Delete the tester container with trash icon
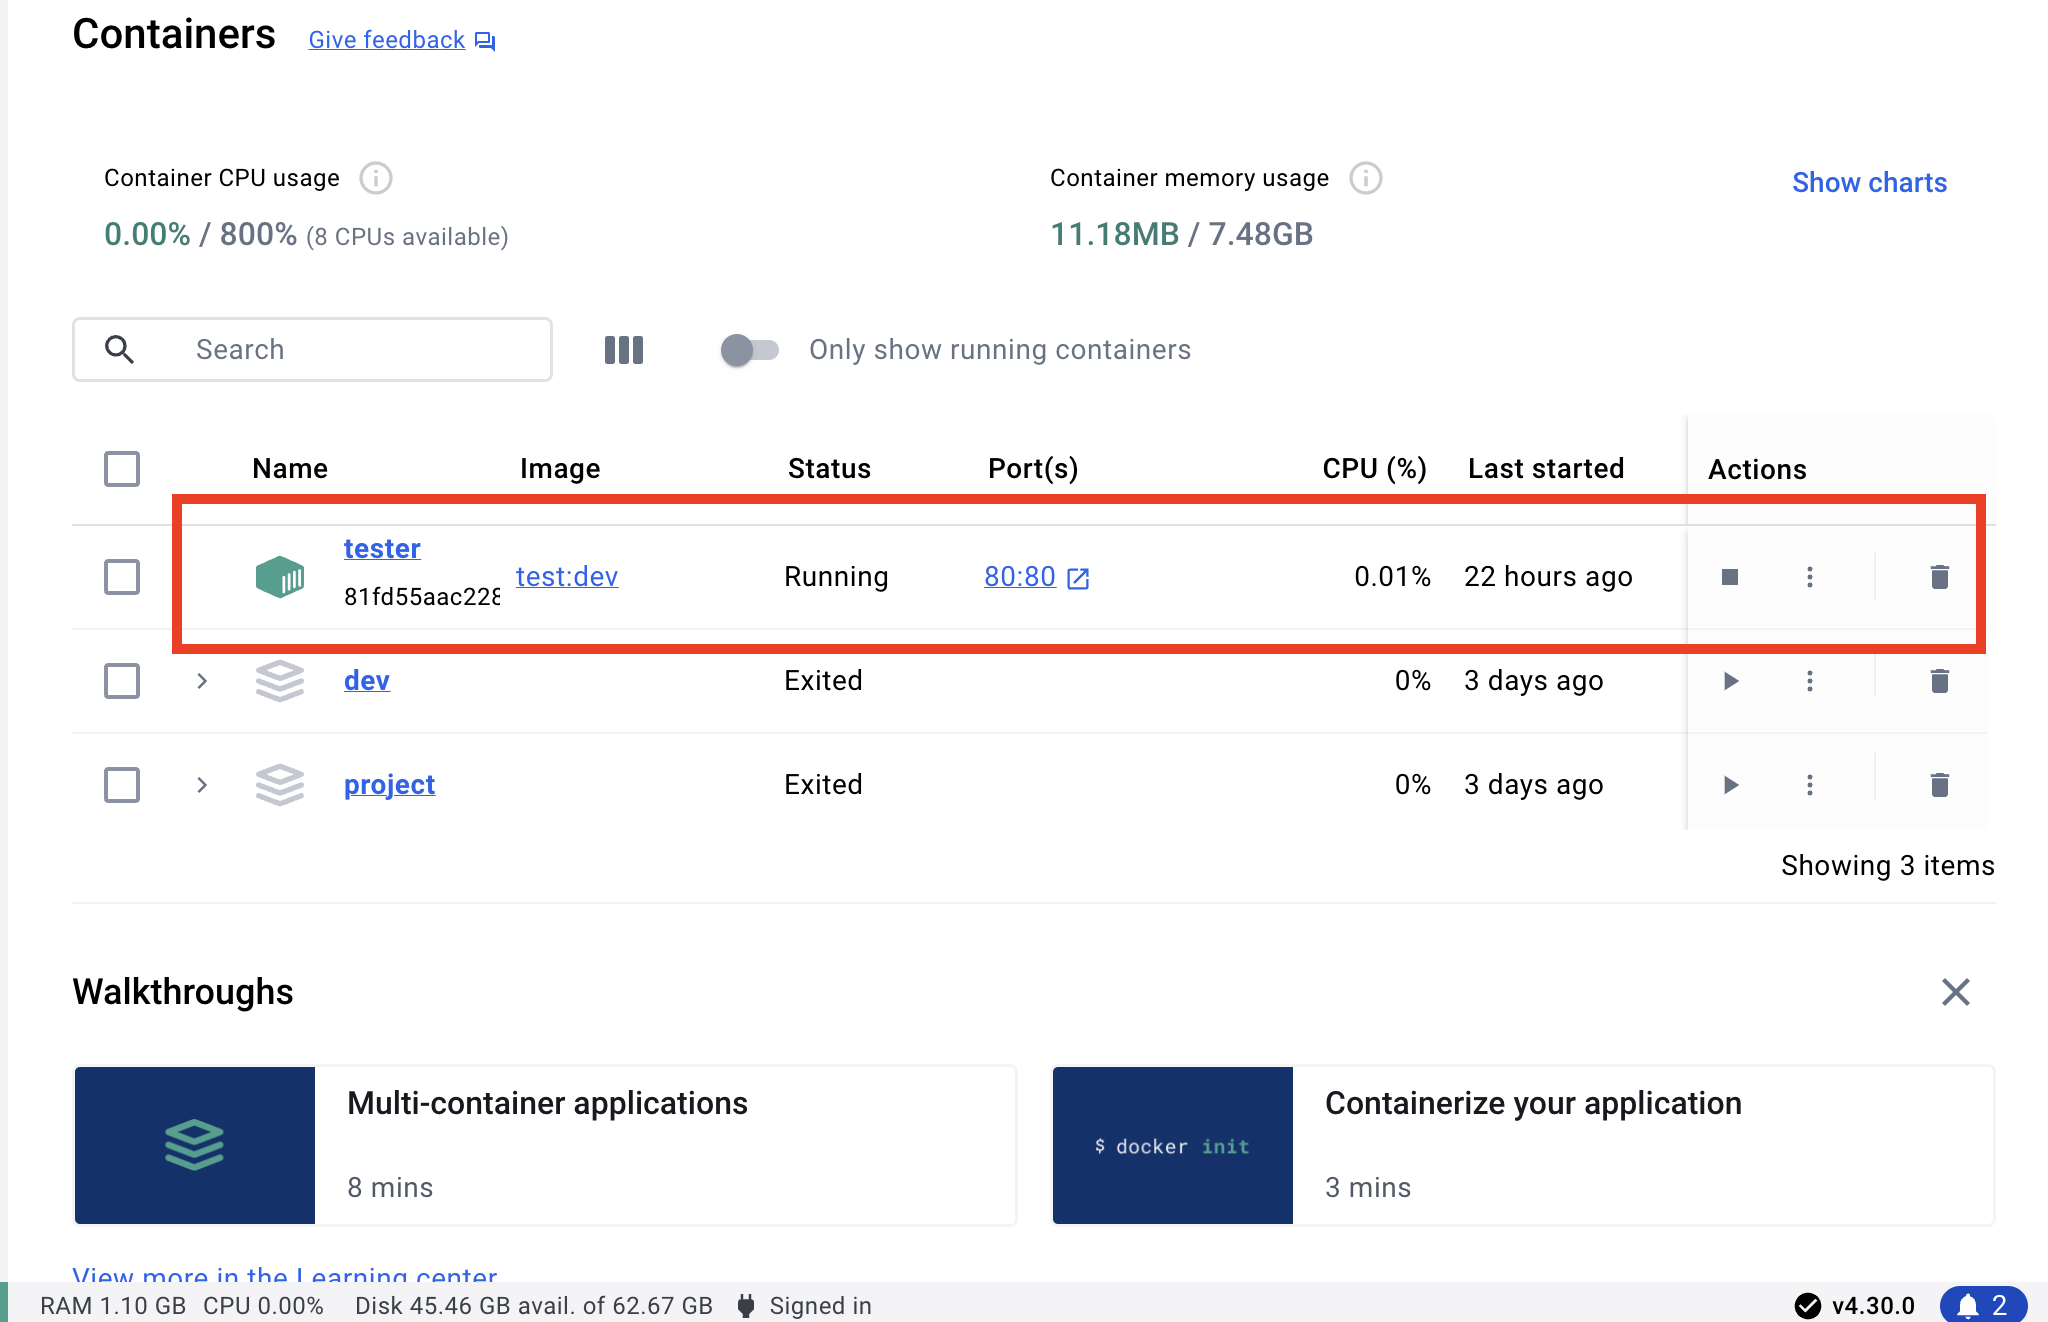This screenshot has width=2048, height=1322. coord(1939,577)
